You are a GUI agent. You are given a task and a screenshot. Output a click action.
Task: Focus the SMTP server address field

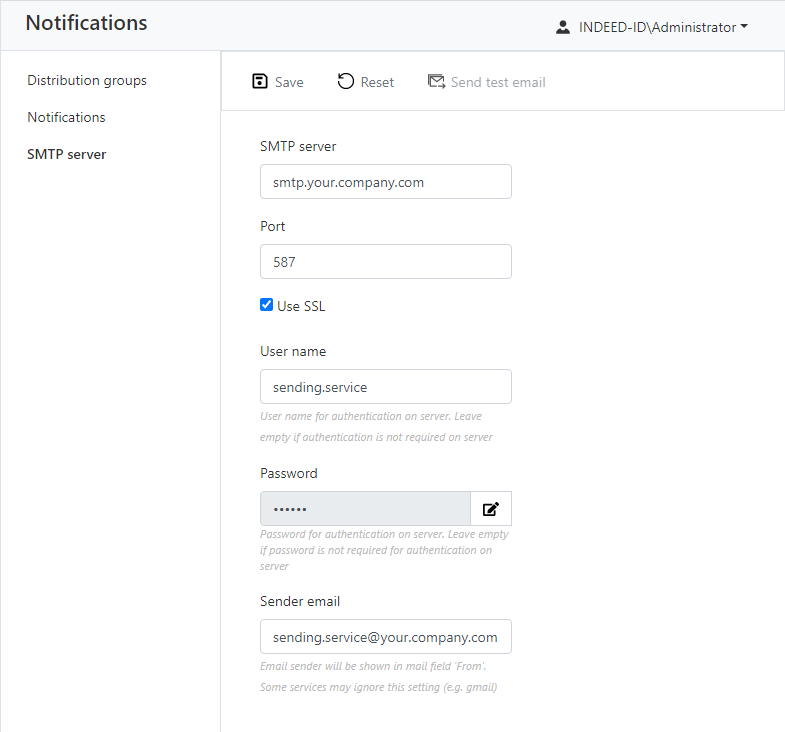(386, 182)
